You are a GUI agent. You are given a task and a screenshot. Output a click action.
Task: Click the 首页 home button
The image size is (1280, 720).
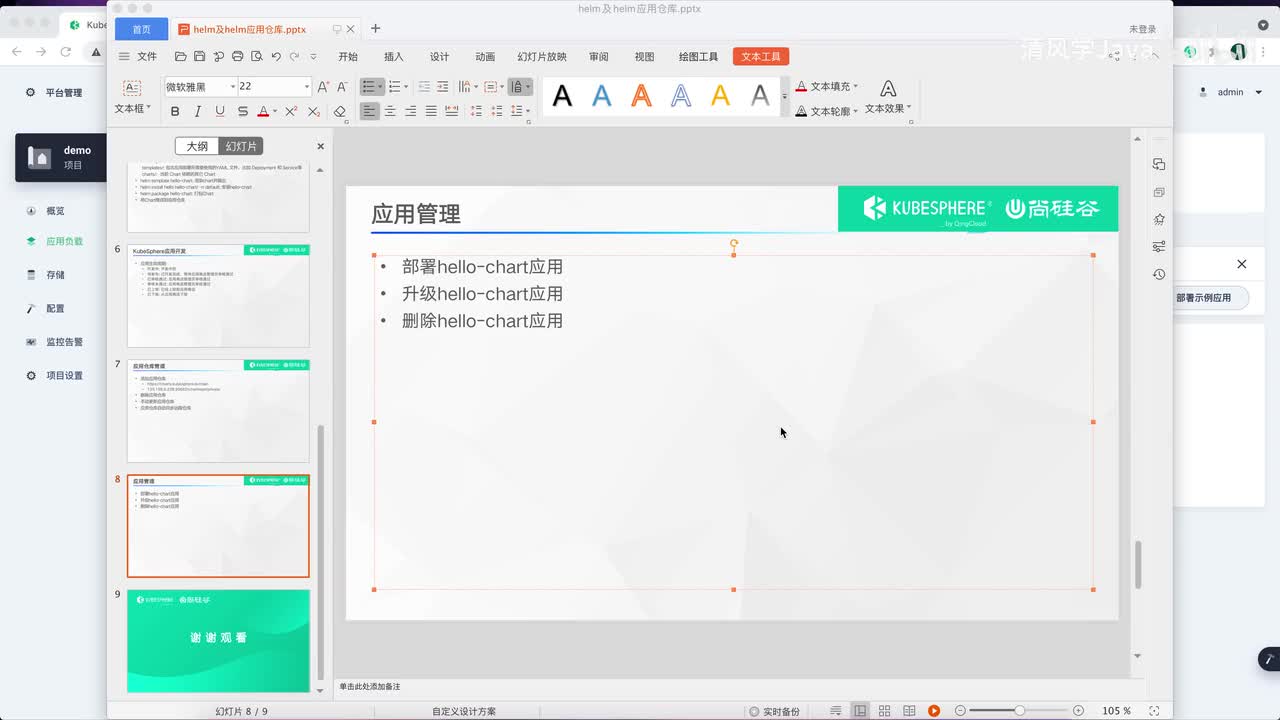tap(142, 29)
